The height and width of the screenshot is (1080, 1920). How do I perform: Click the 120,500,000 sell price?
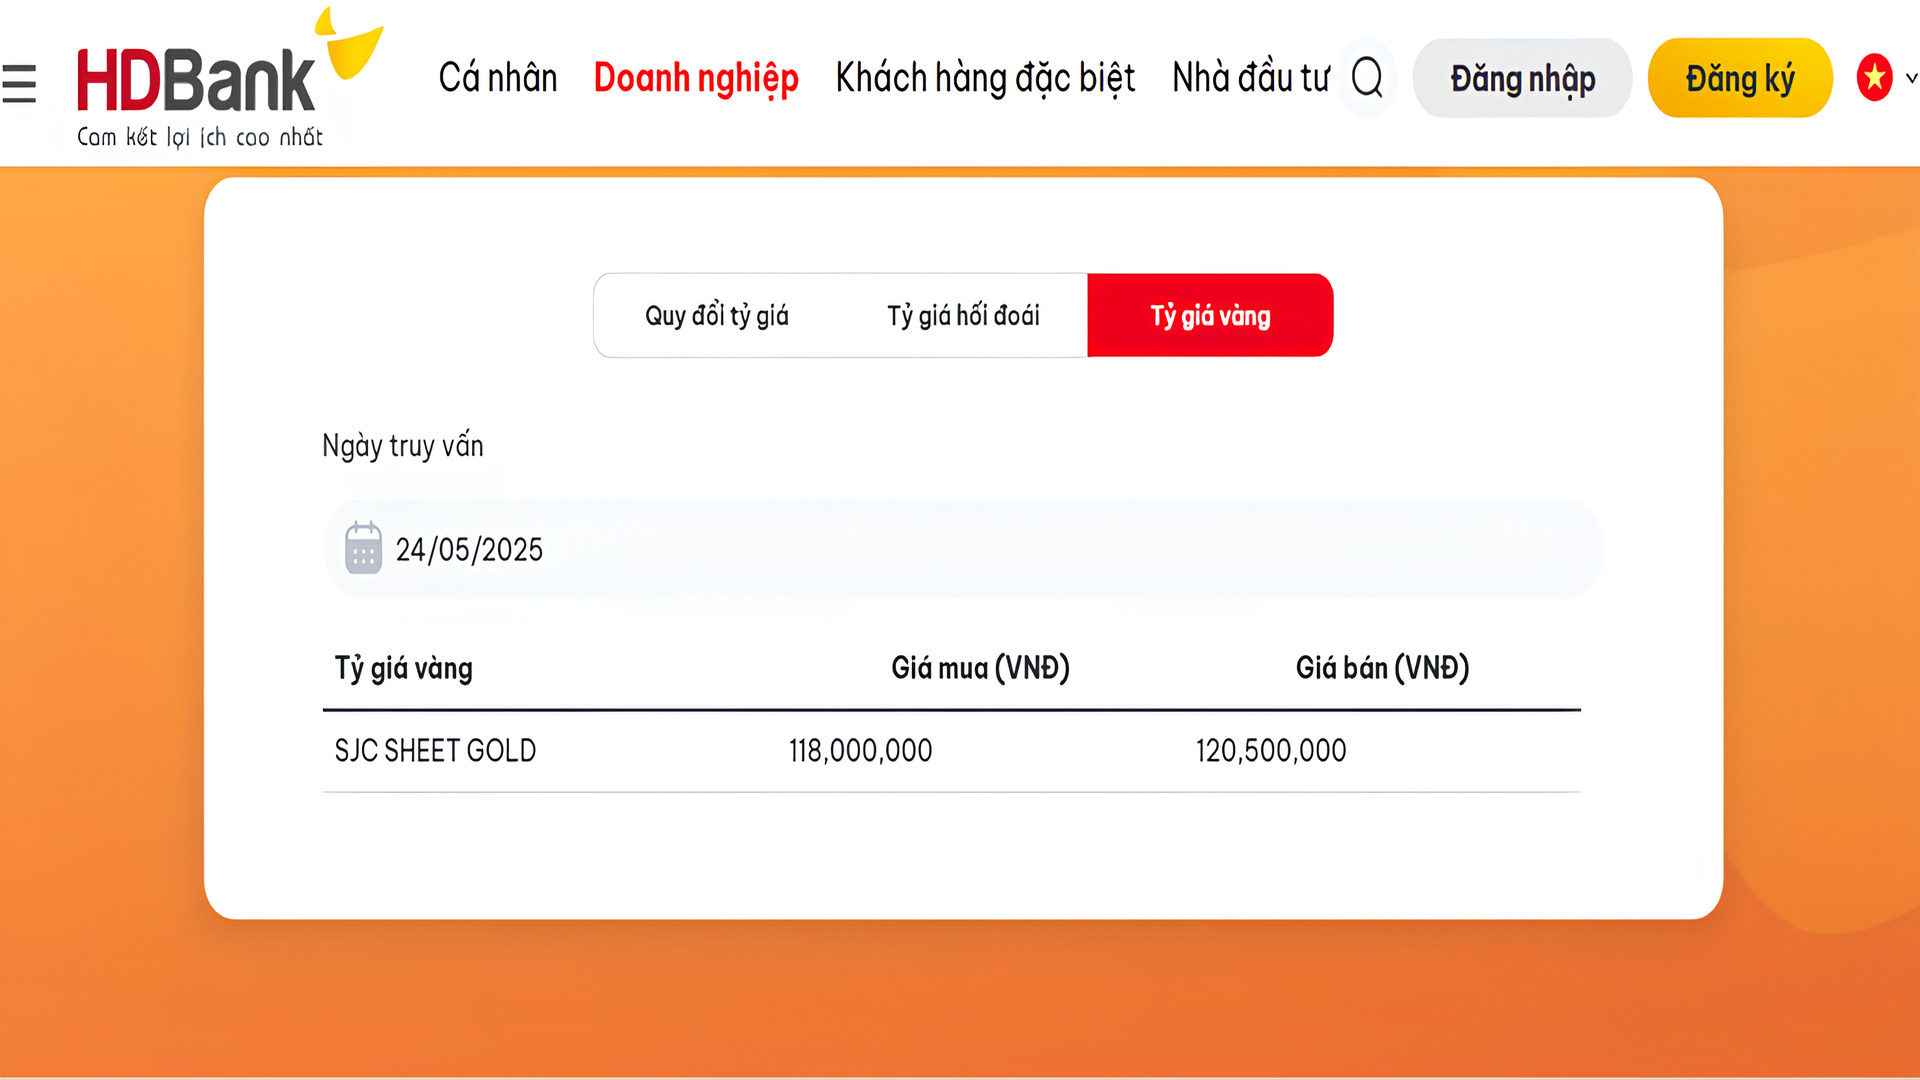[x=1271, y=751]
